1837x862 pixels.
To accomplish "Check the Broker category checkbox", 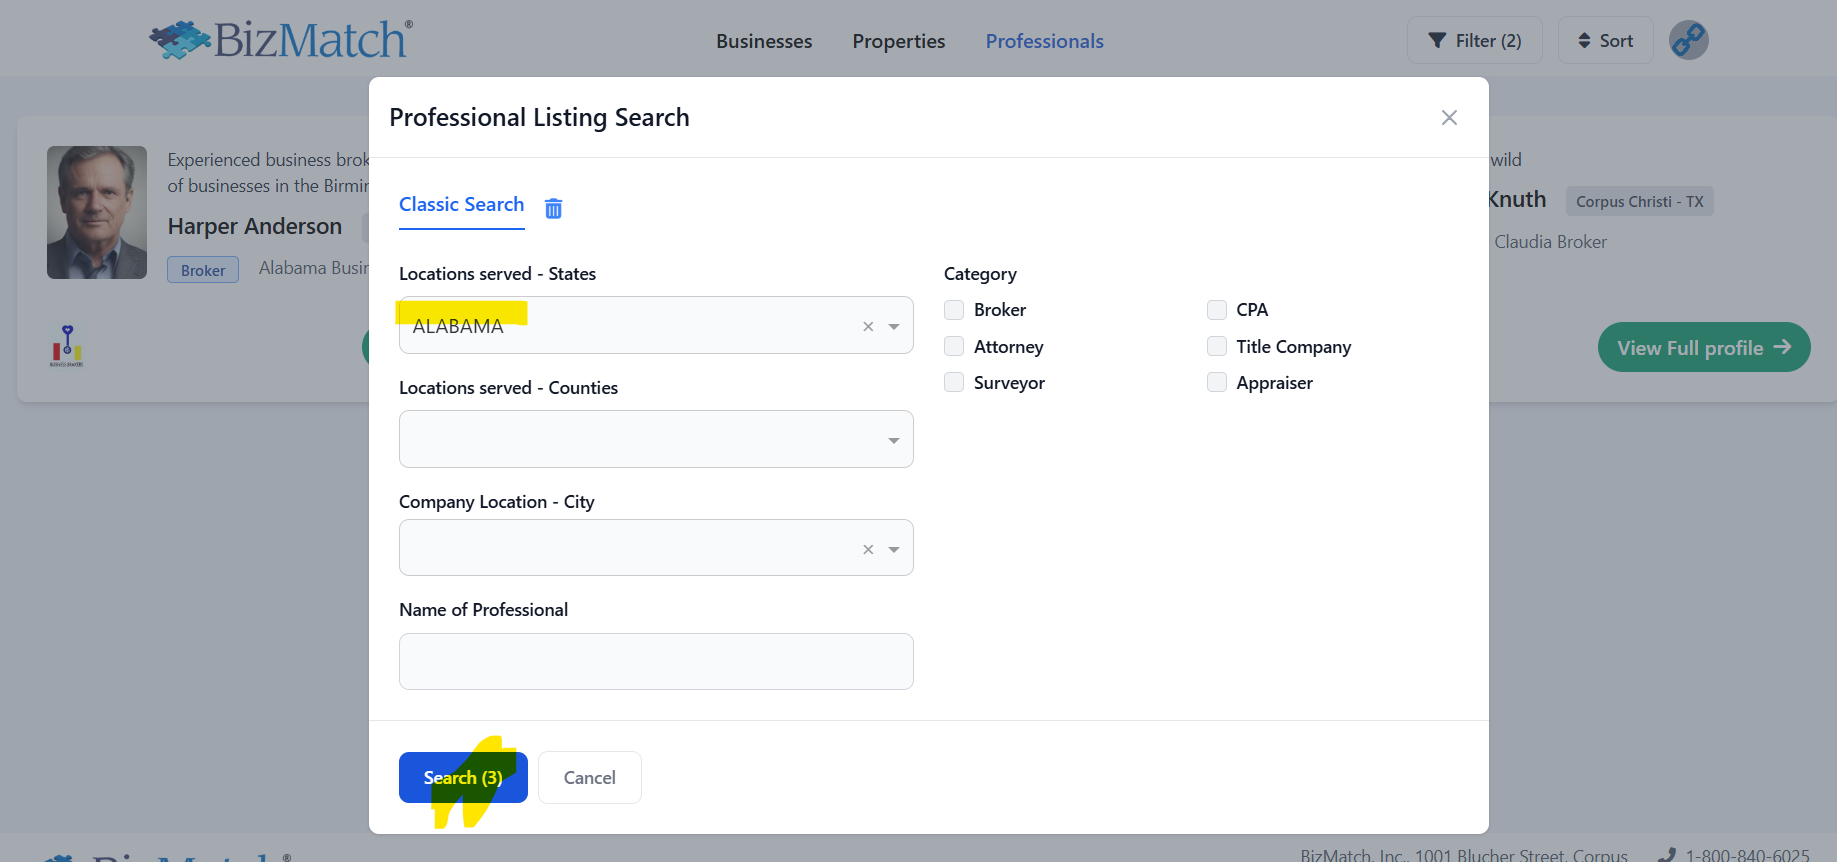I will [x=954, y=310].
